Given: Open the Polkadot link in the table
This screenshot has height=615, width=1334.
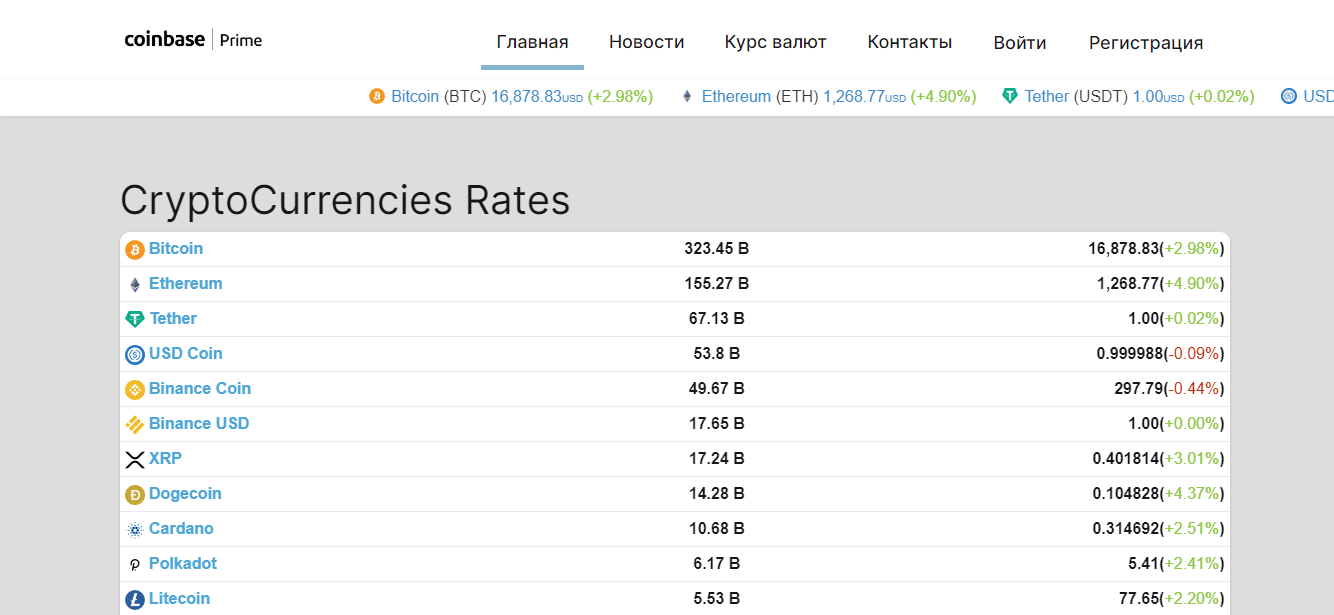Looking at the screenshot, I should pos(183,563).
